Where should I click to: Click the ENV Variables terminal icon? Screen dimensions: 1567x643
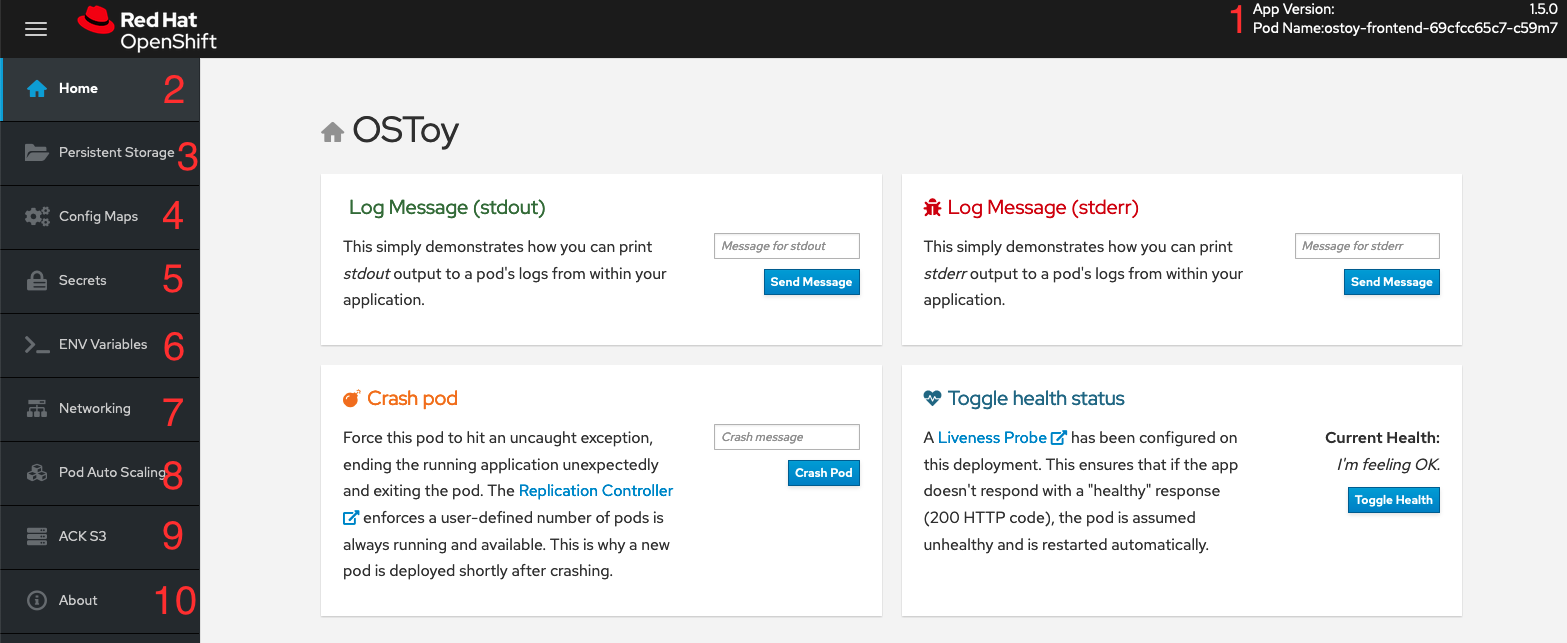coord(37,345)
